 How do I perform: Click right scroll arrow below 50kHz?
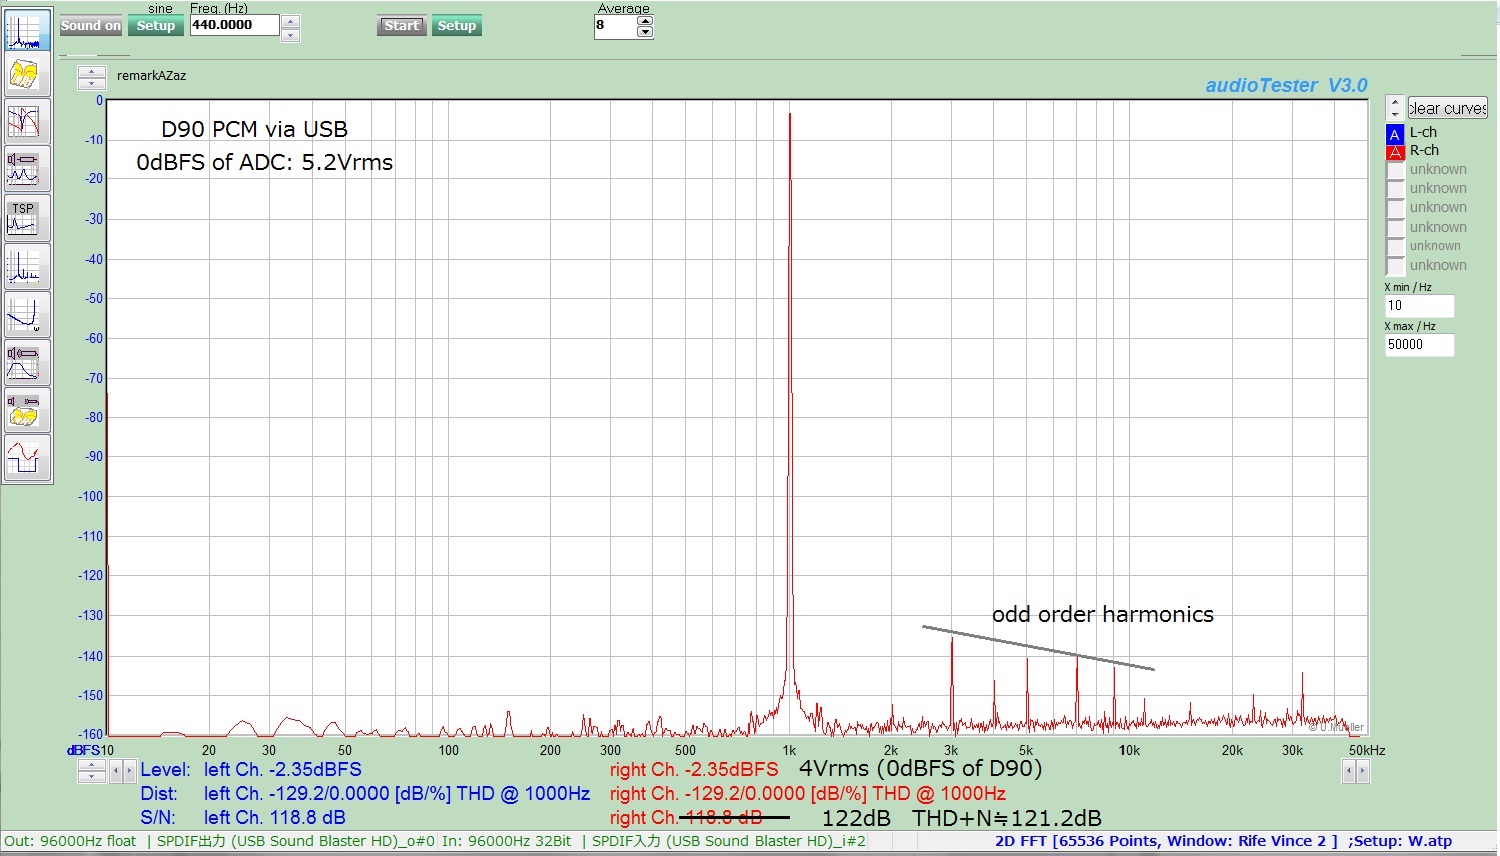[1362, 771]
